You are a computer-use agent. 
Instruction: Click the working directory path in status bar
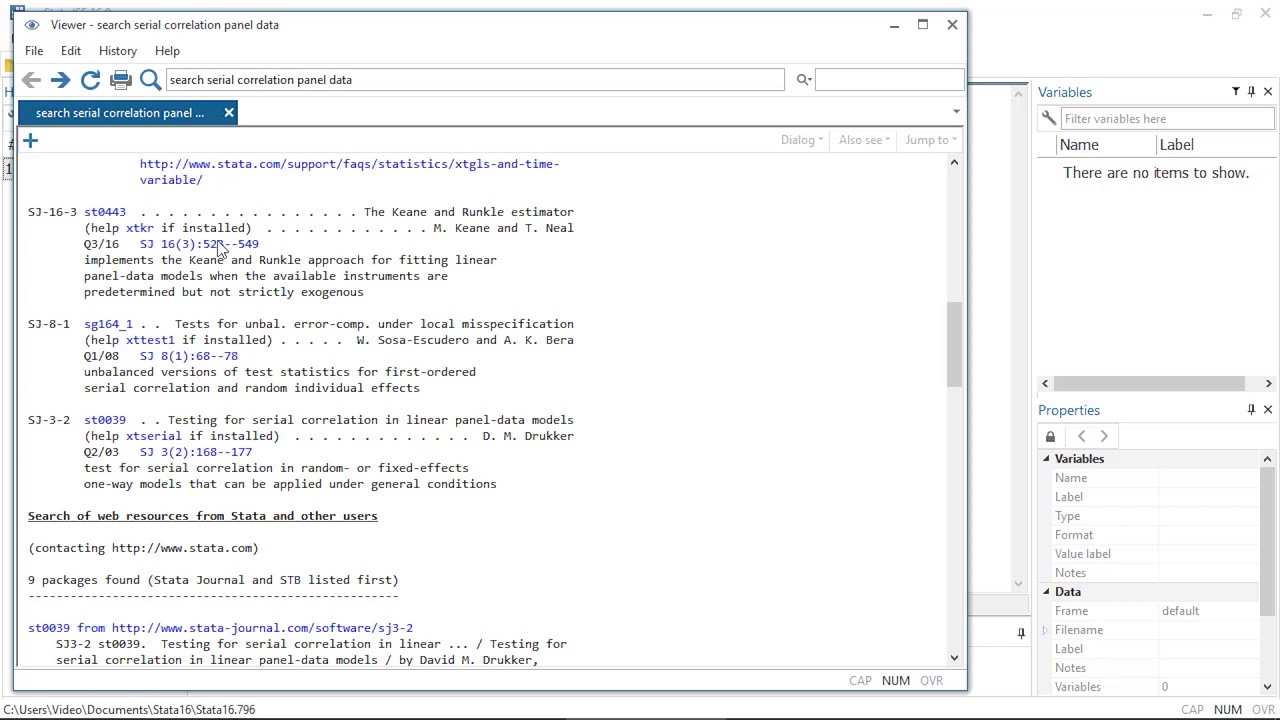click(x=129, y=710)
